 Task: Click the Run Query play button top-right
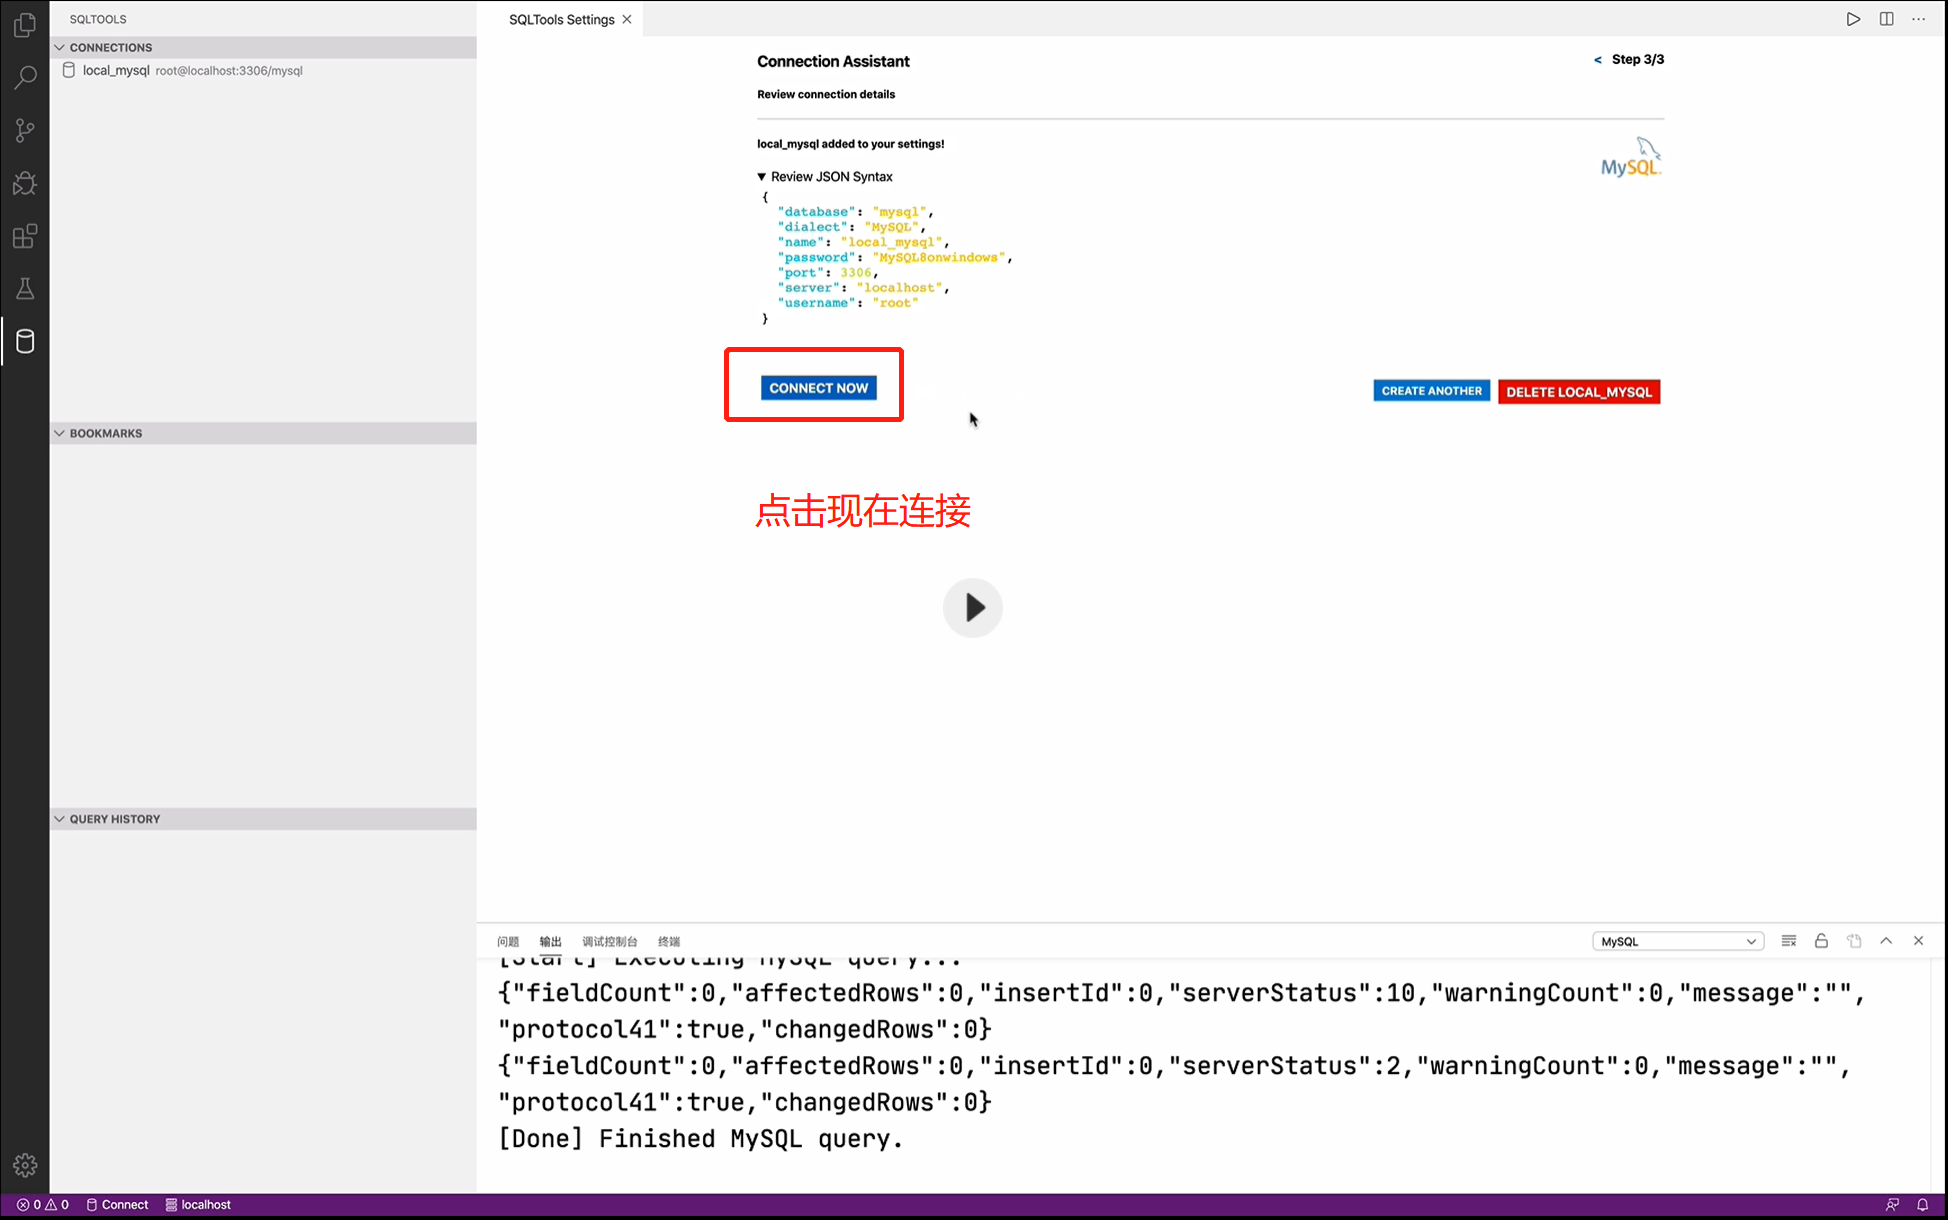click(x=1854, y=18)
